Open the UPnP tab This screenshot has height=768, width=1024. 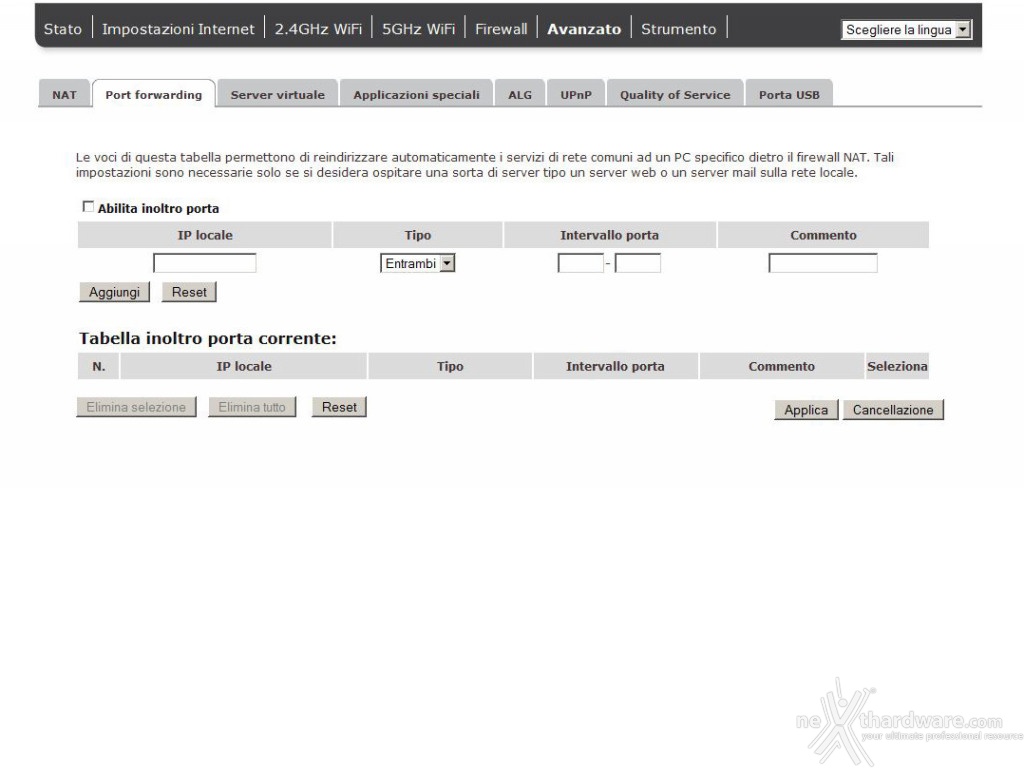pyautogui.click(x=576, y=95)
